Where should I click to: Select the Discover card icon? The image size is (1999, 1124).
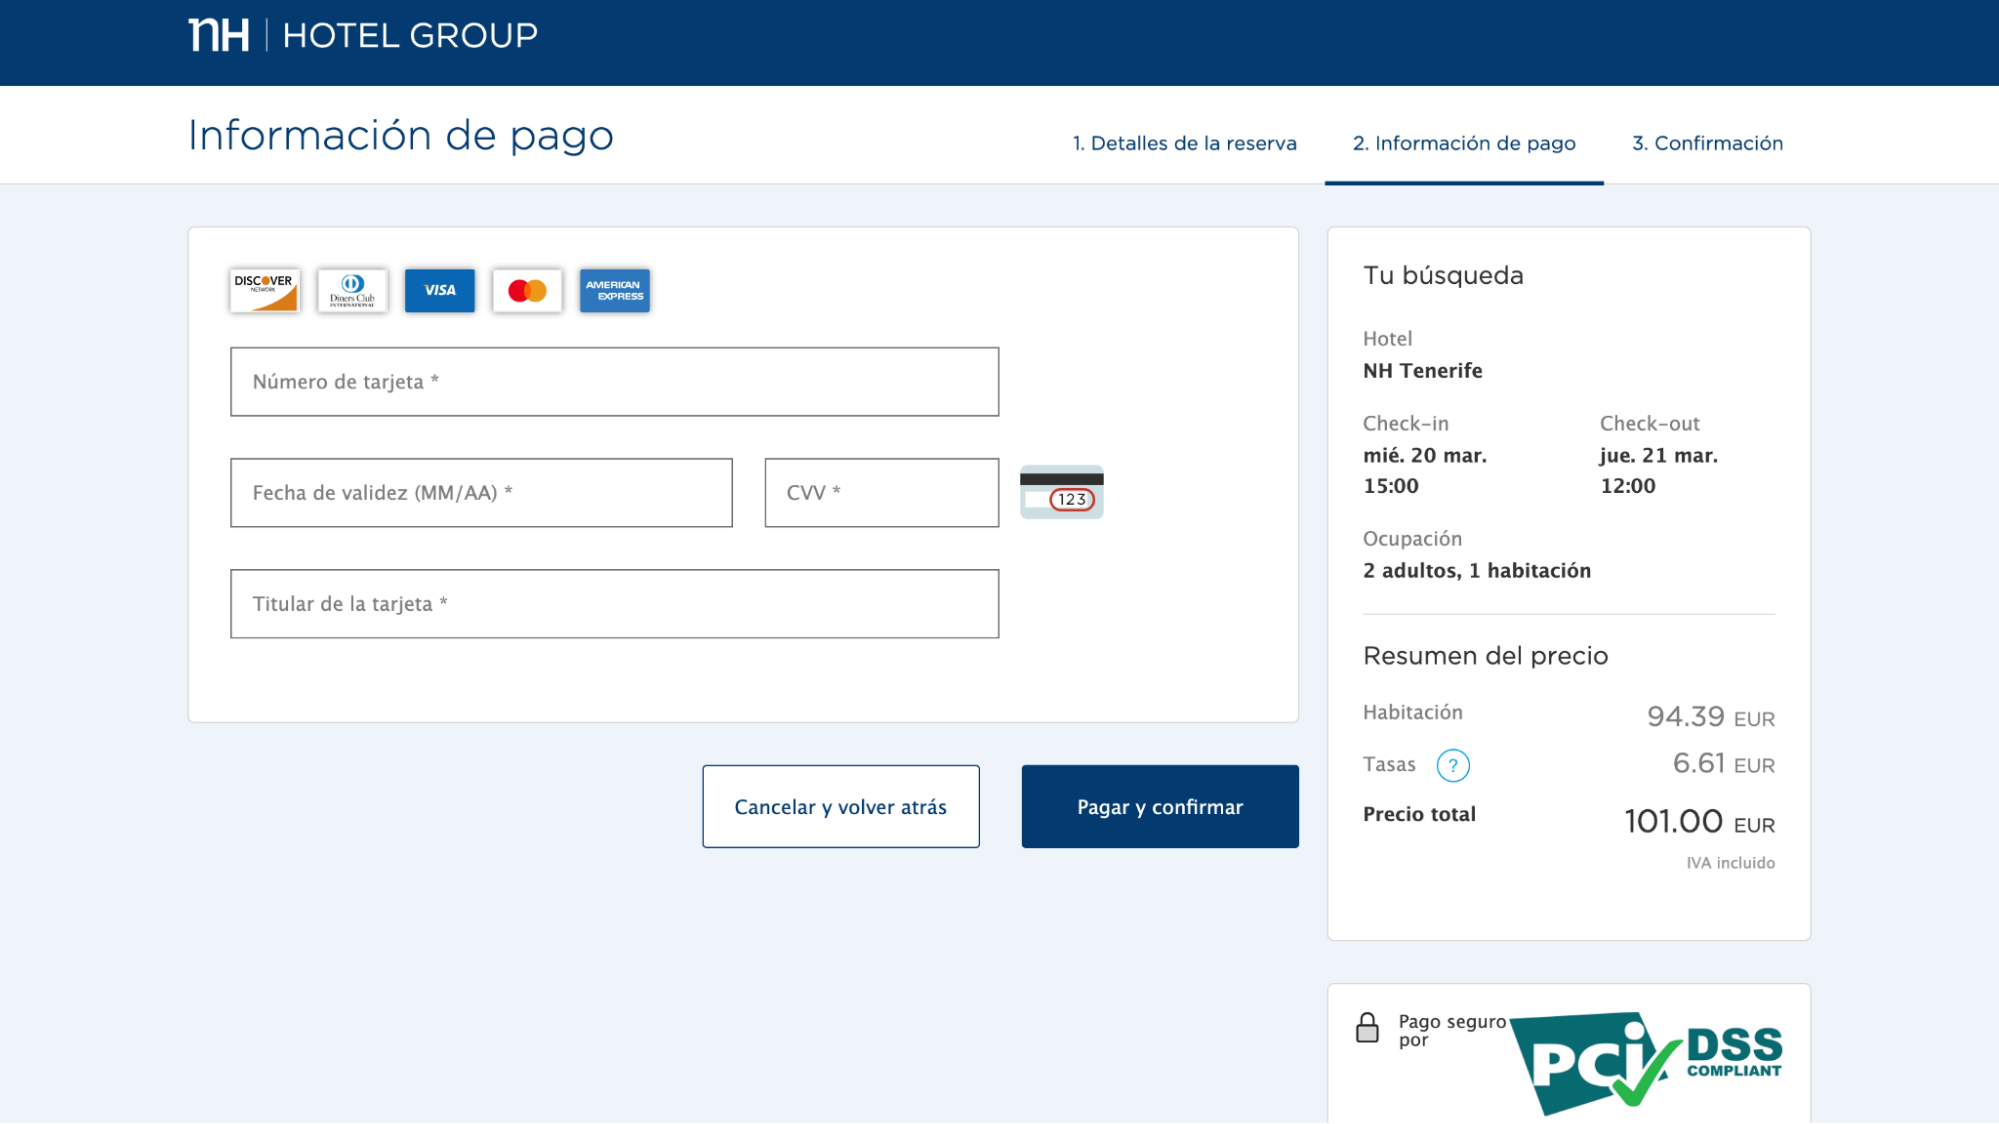[264, 290]
